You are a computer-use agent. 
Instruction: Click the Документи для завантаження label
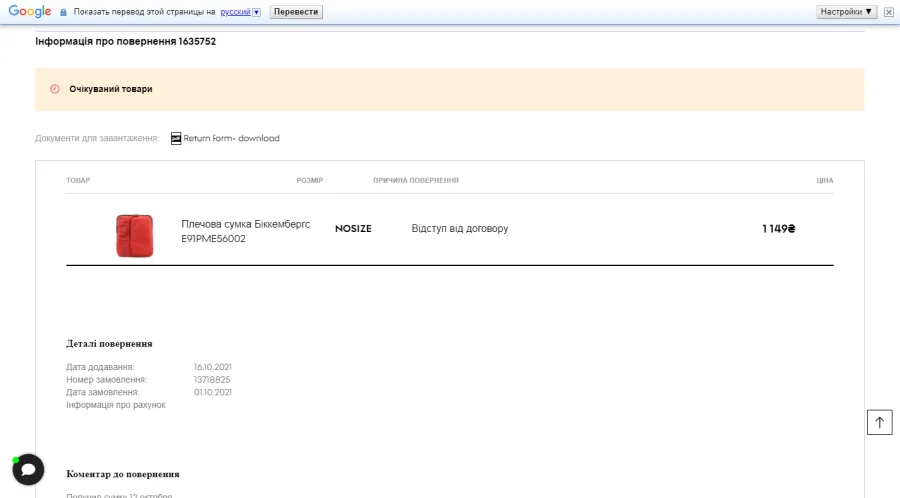coord(97,138)
